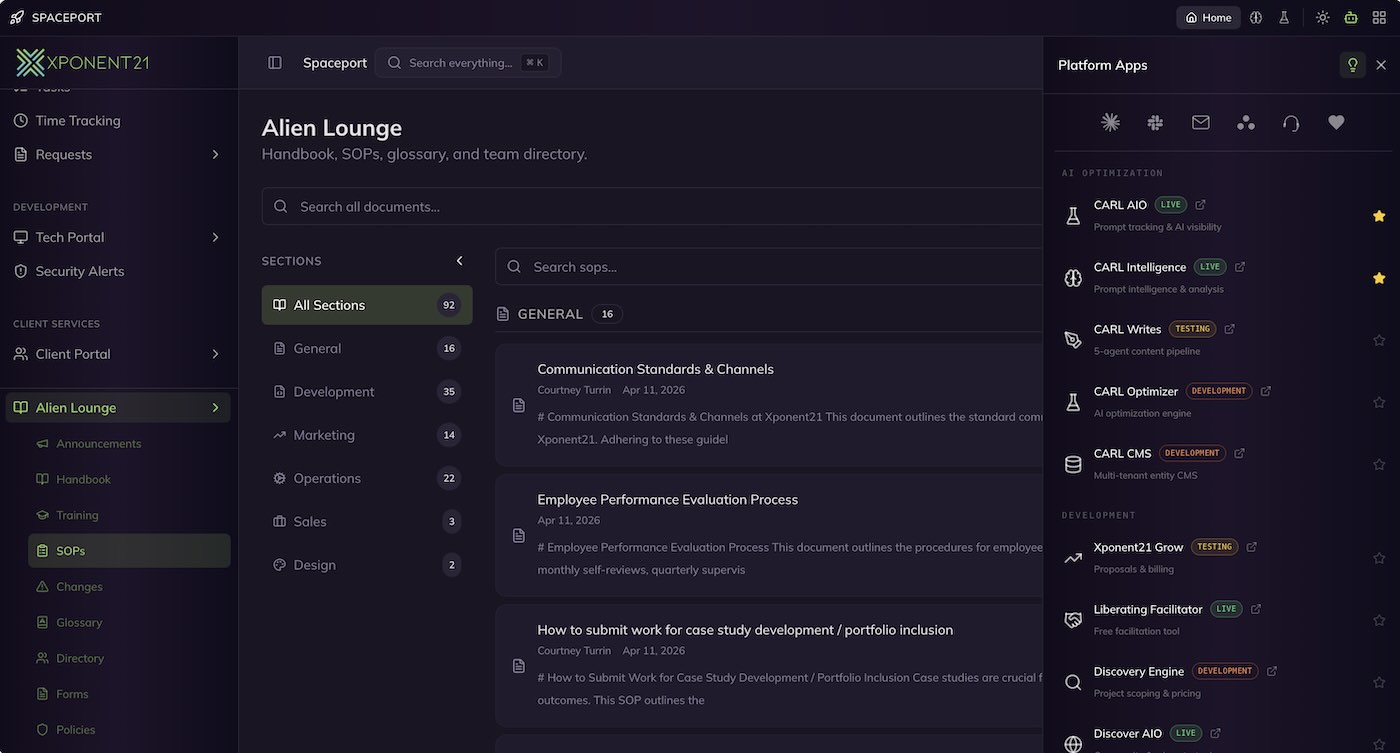Viewport: 1400px width, 753px height.
Task: Open the Directory page
Action: pos(130,659)
